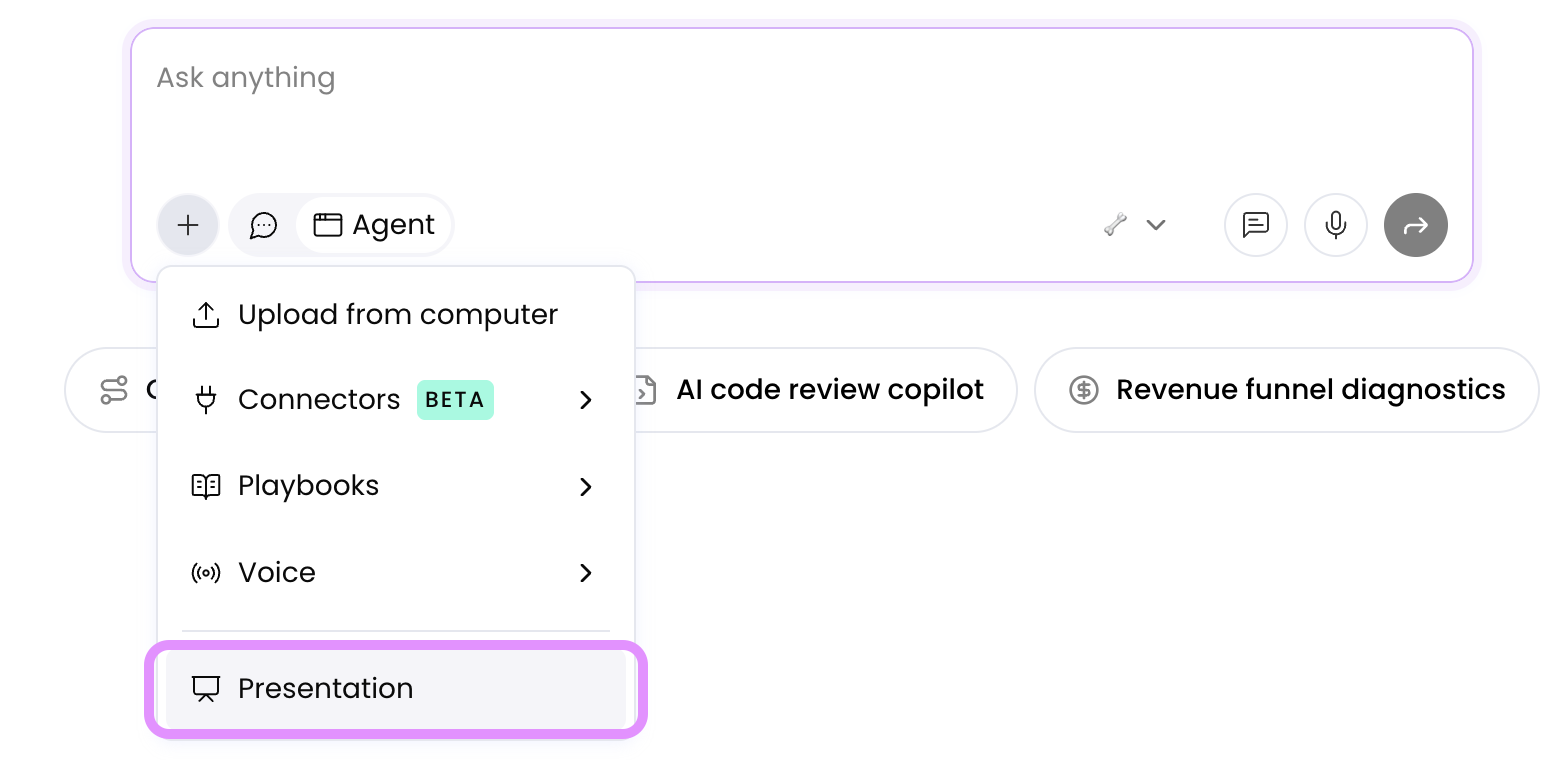Click the message note icon button
1558x760 pixels.
[1255, 225]
